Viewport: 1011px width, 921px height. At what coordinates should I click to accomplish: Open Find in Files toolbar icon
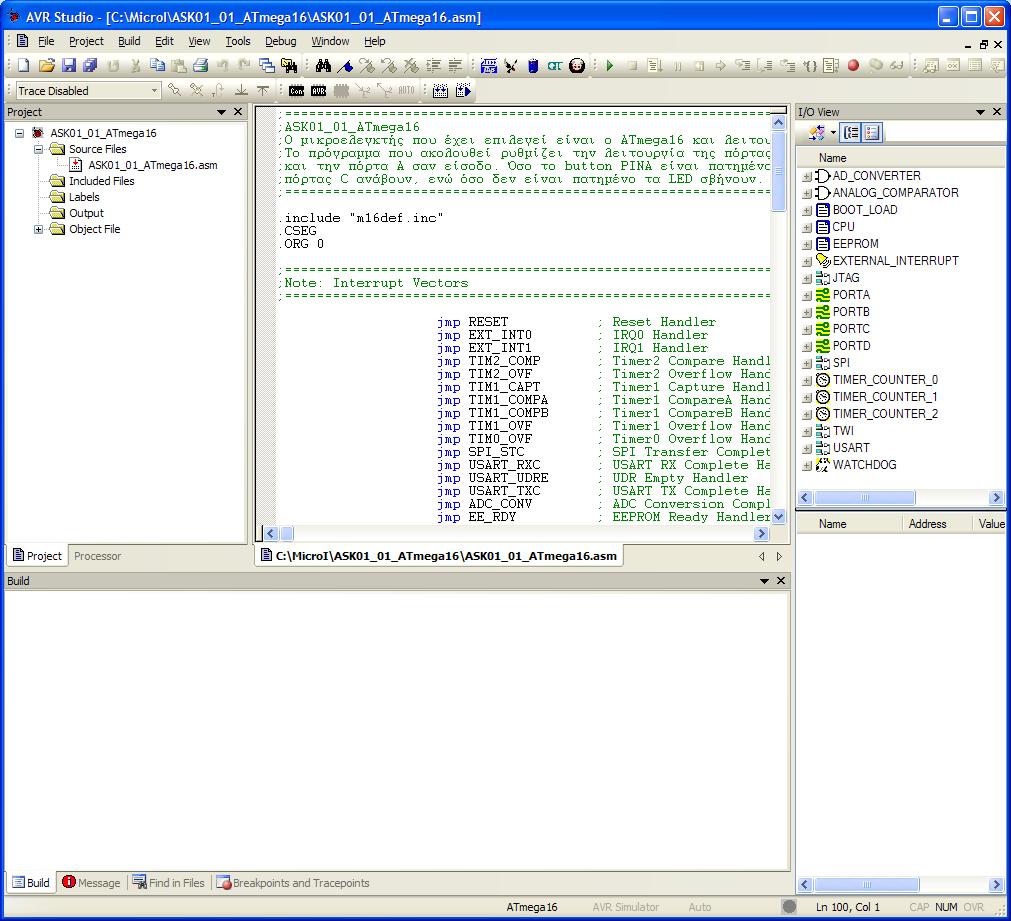click(x=289, y=66)
